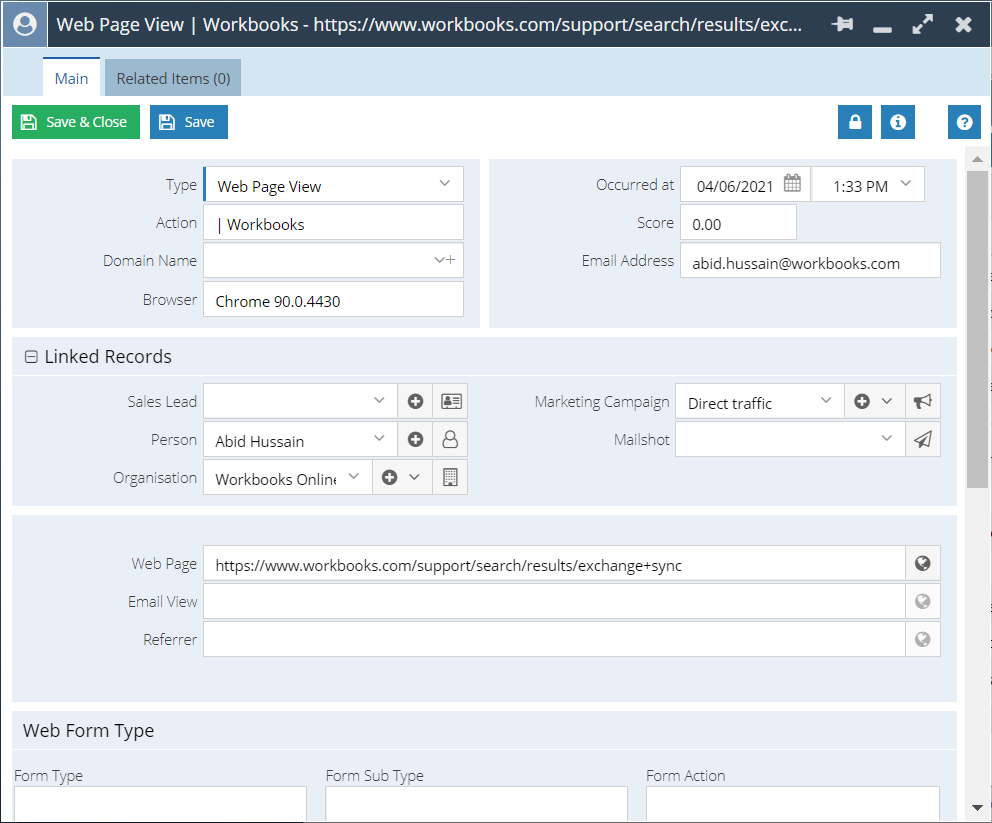Open the Type dropdown
Image resolution: width=992 pixels, height=823 pixels.
[445, 183]
